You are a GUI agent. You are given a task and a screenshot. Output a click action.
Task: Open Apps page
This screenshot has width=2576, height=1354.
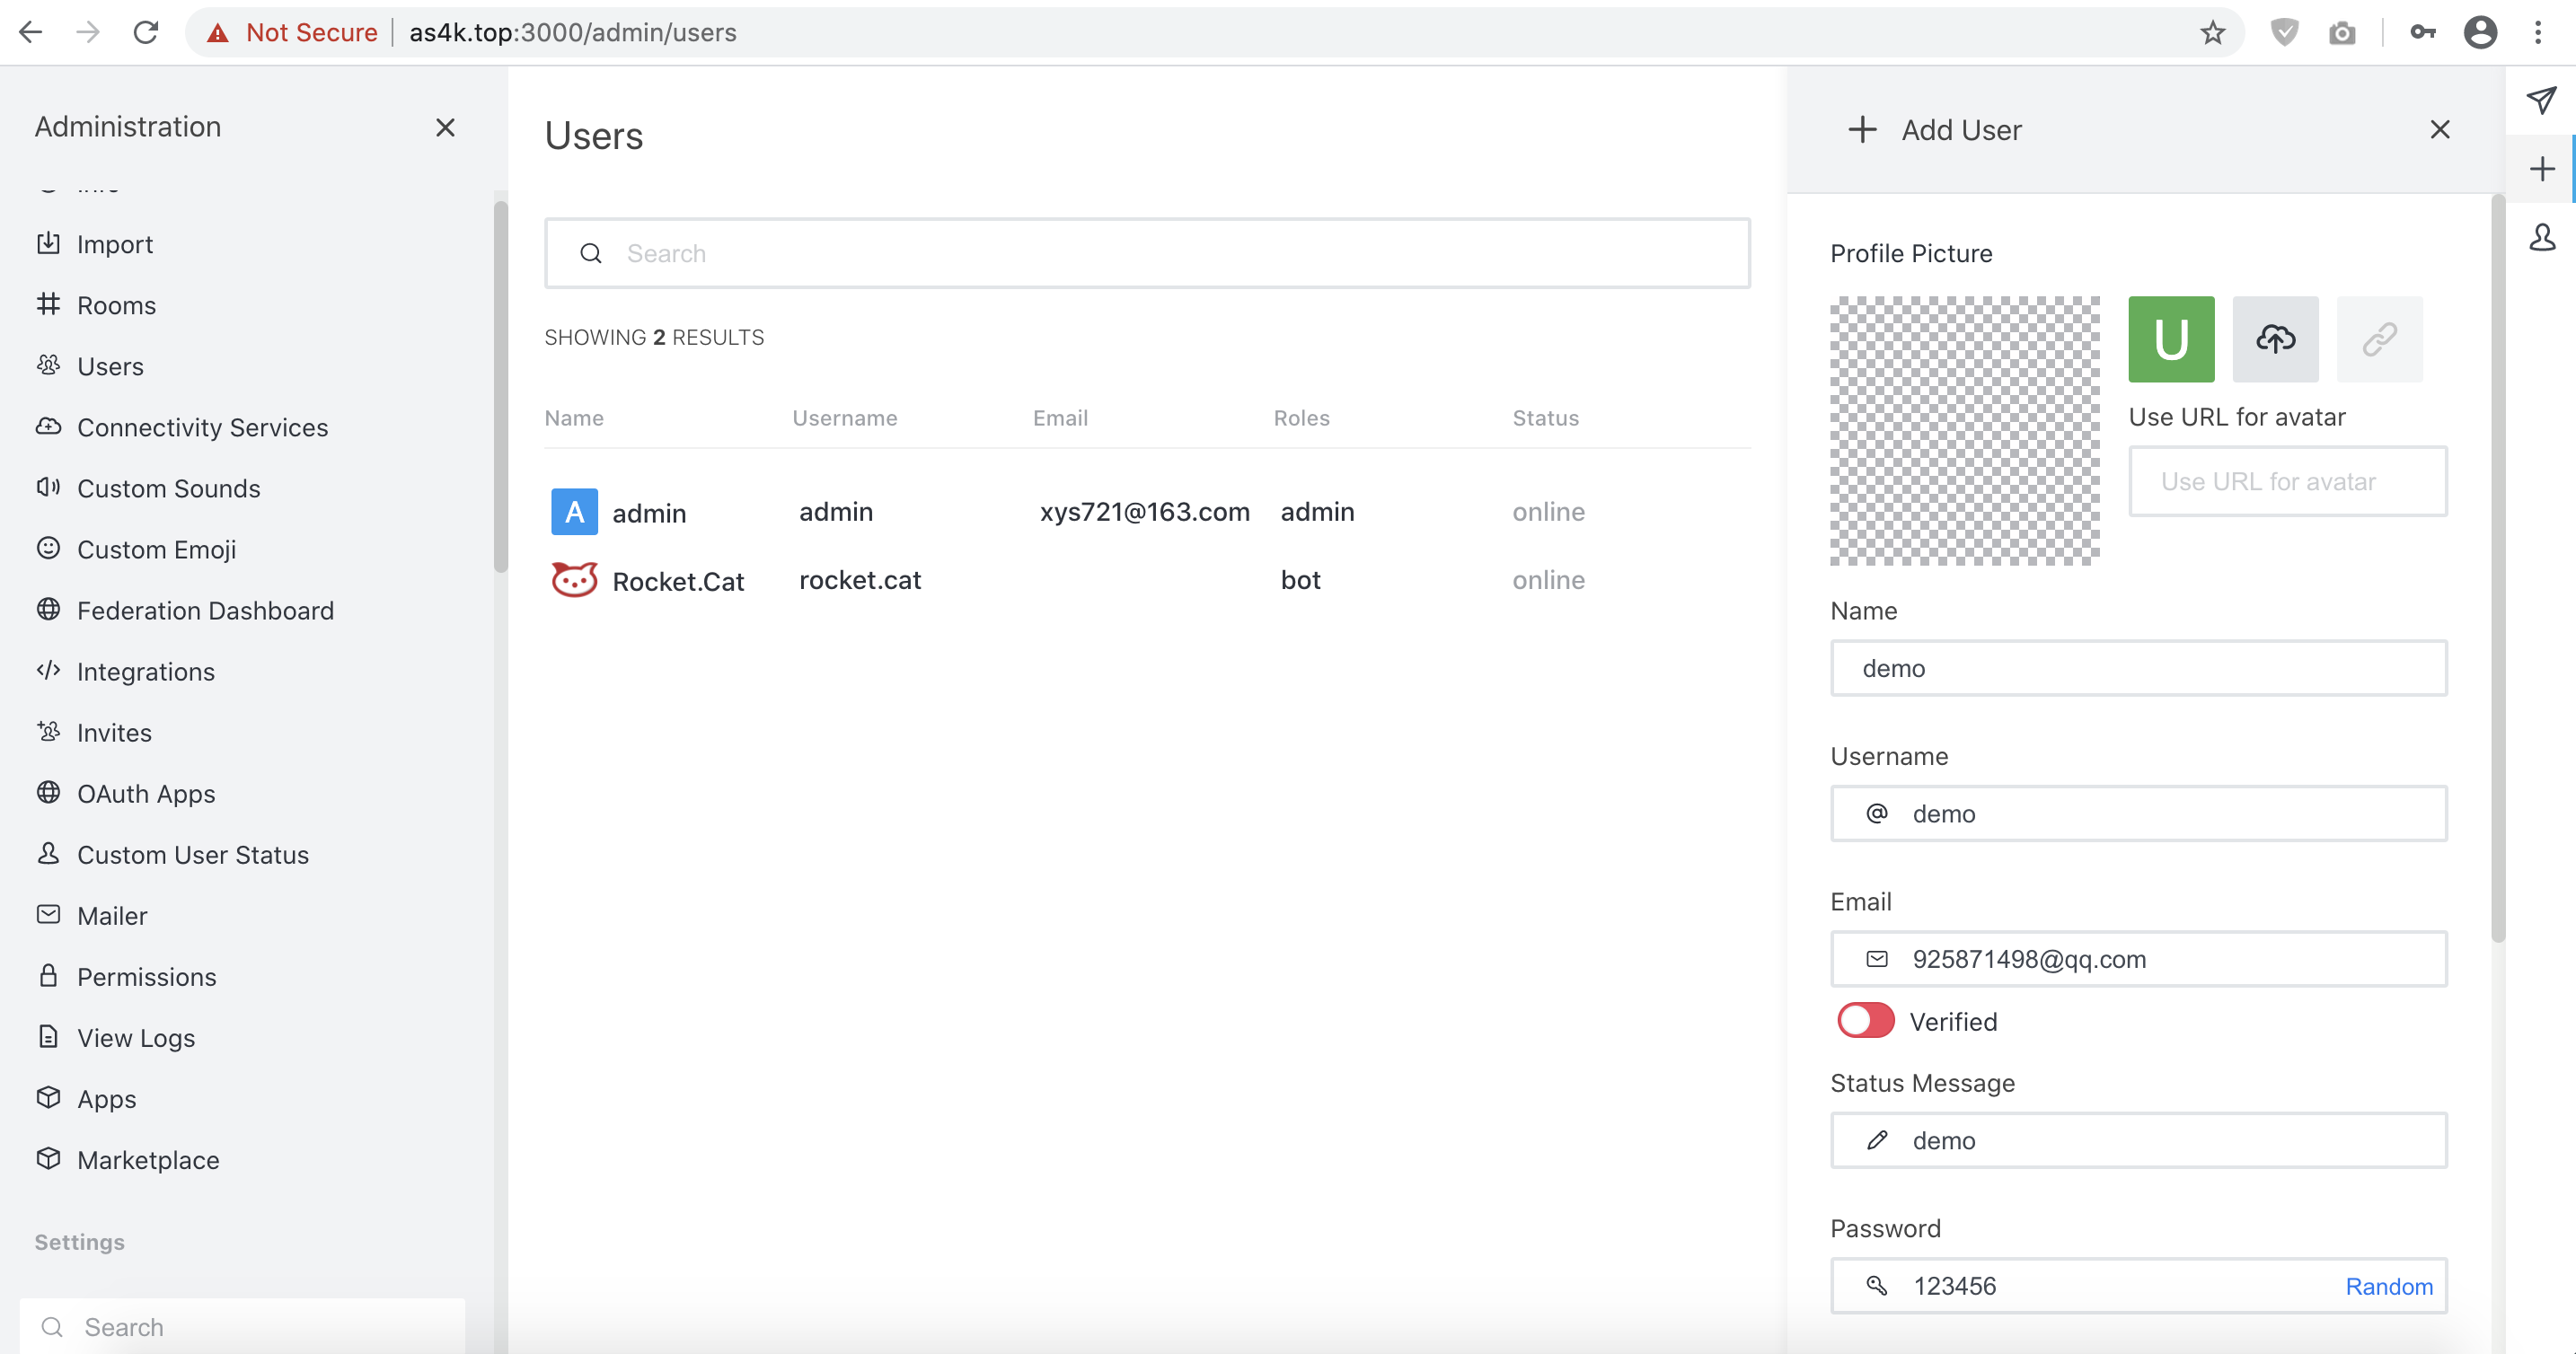86,1098
